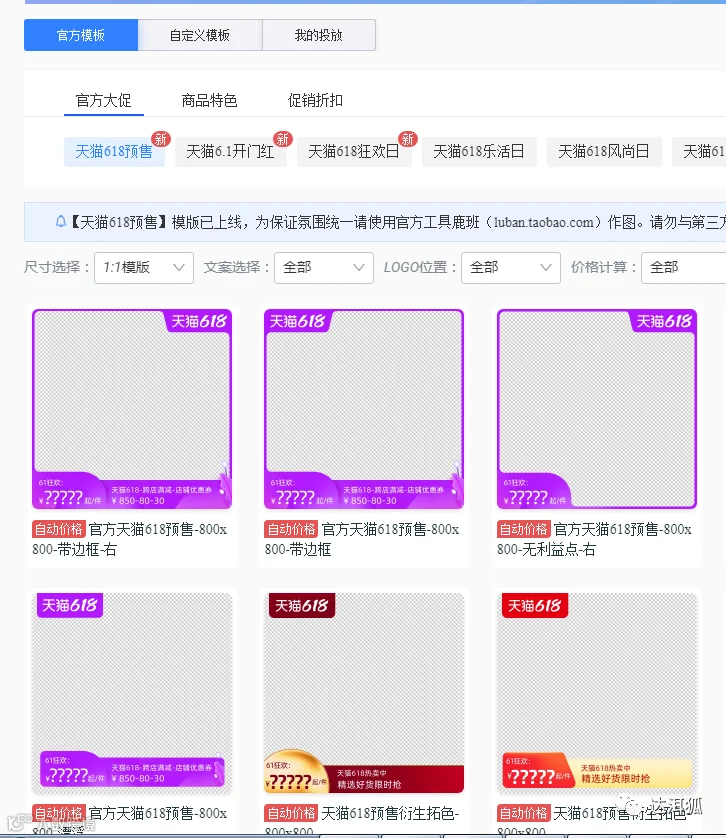726x838 pixels.
Task: Choose the 天猫618狂欢日 campaign tag
Action: pos(354,152)
